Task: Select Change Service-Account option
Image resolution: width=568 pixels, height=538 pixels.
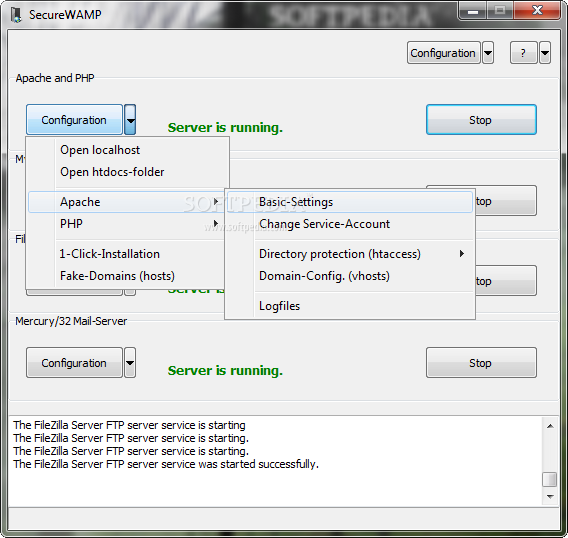Action: tap(350, 224)
